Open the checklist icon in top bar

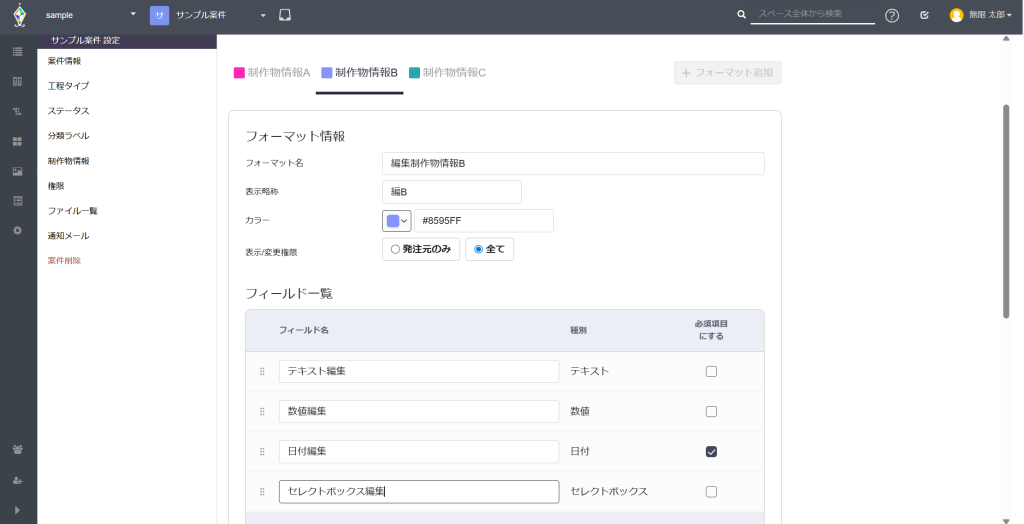coord(925,15)
